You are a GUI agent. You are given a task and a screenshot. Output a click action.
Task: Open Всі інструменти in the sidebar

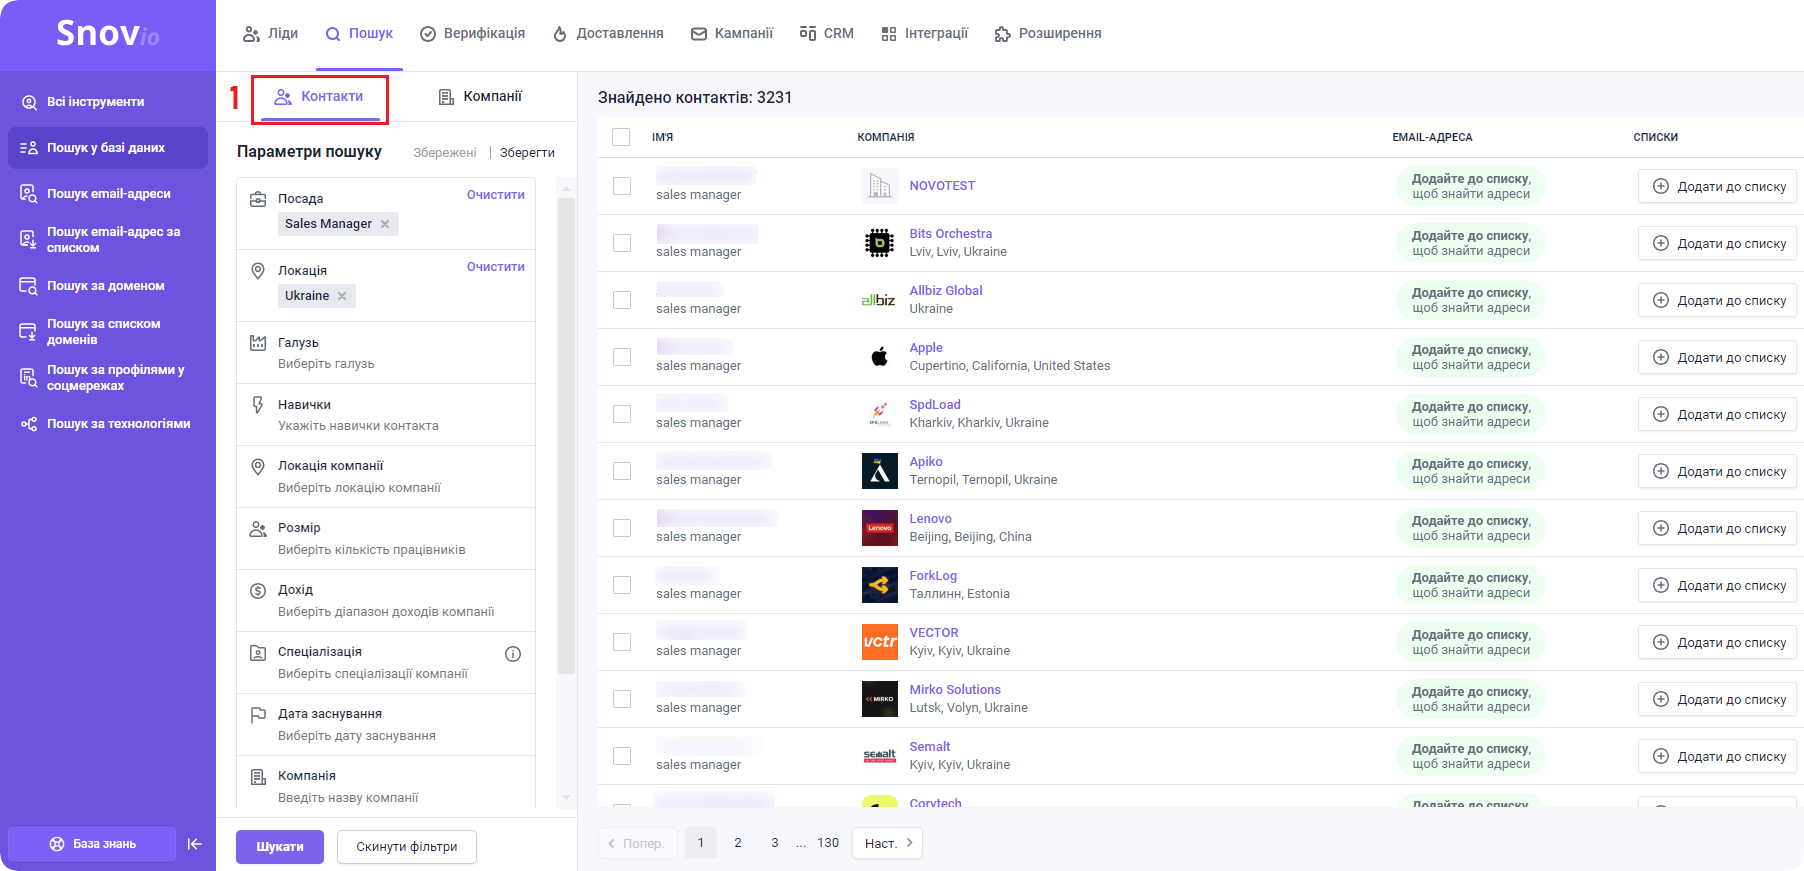108,102
